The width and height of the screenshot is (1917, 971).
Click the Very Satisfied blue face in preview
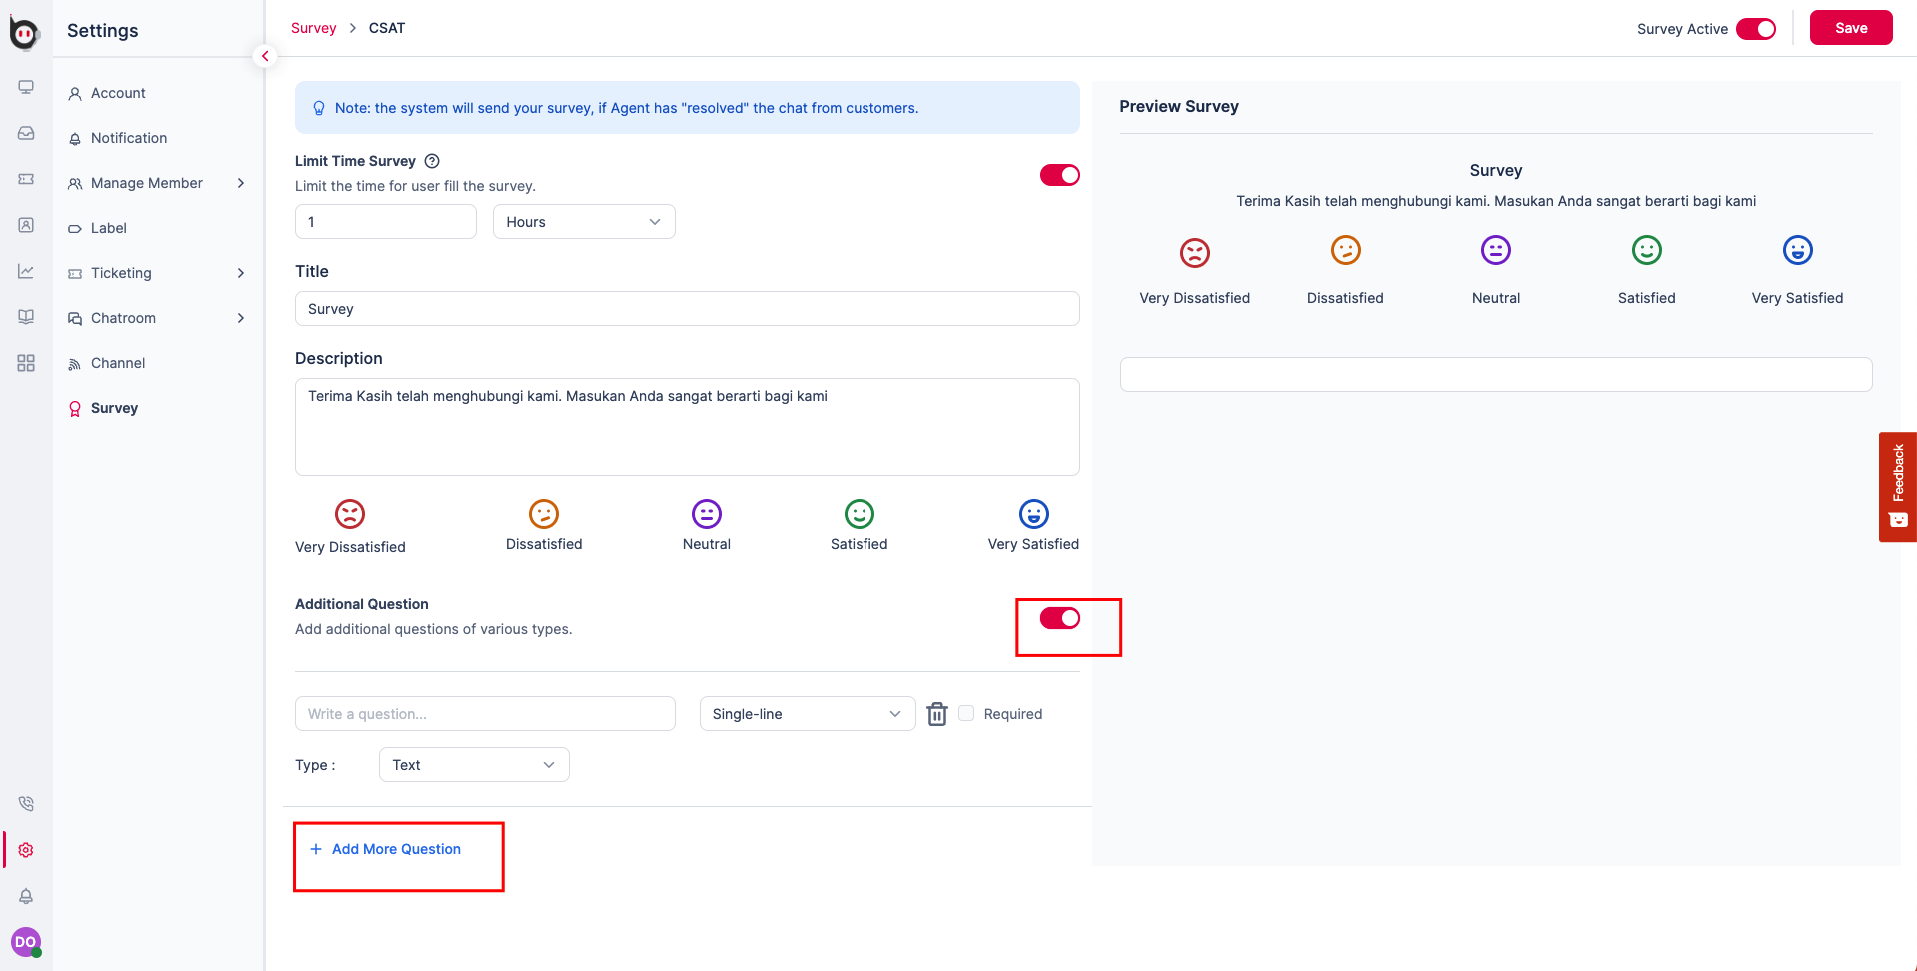pyautogui.click(x=1796, y=250)
